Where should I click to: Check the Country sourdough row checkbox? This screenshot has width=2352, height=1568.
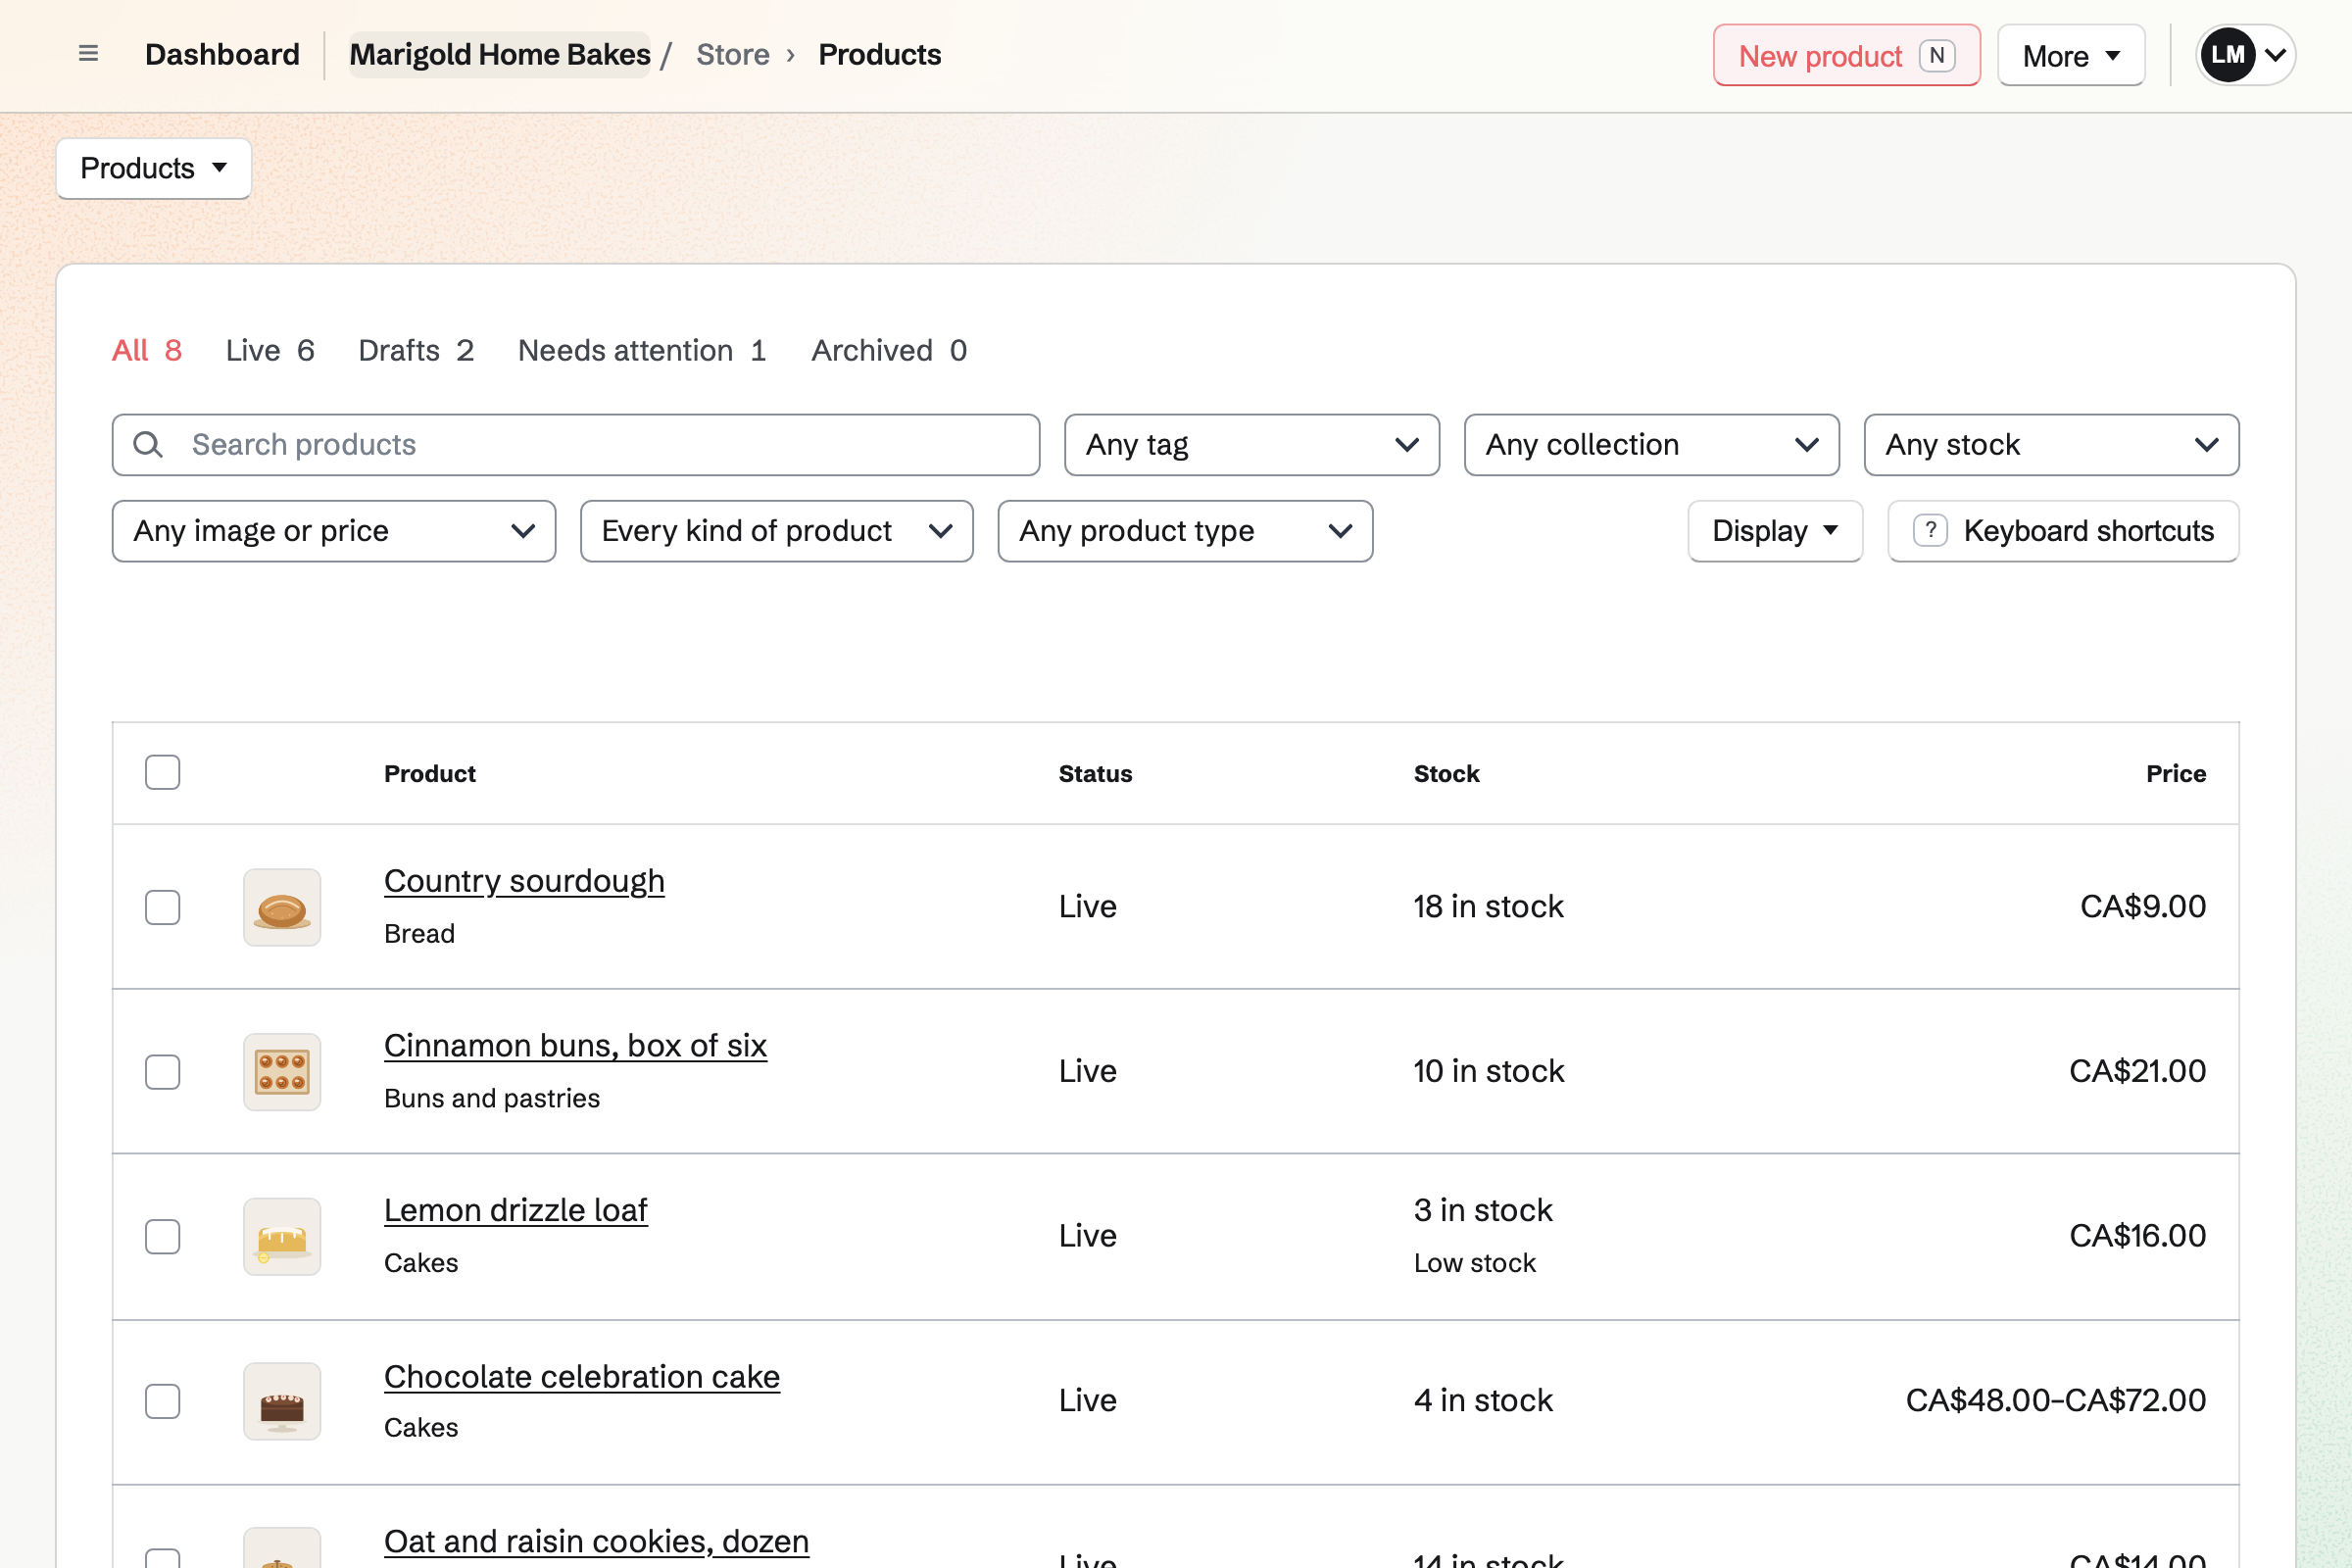pos(162,907)
